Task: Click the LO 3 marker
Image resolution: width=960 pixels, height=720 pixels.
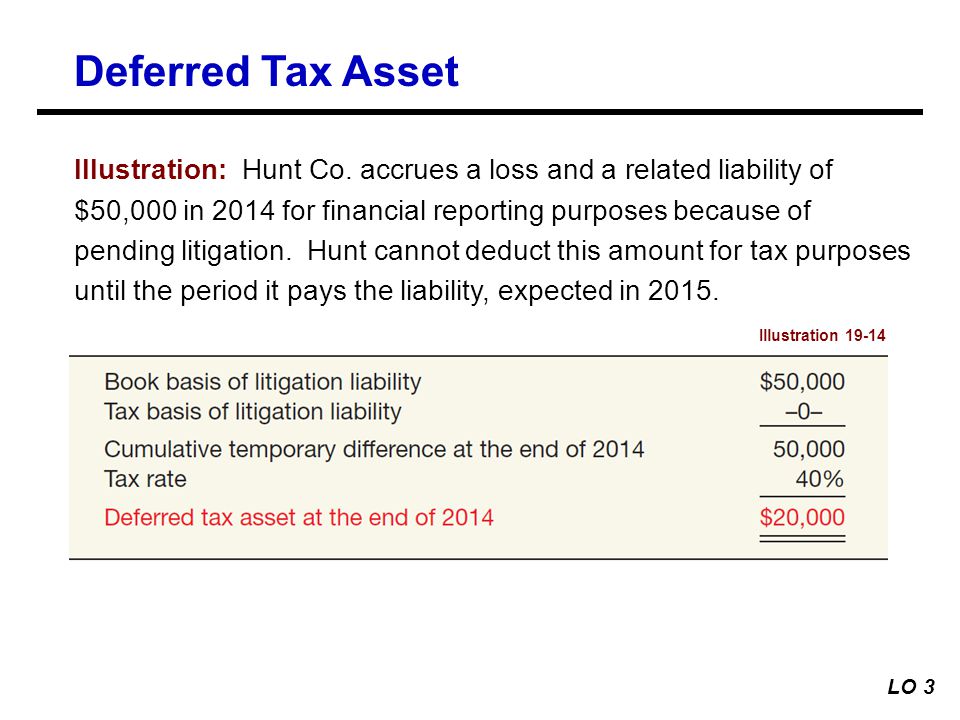Action: point(911,687)
